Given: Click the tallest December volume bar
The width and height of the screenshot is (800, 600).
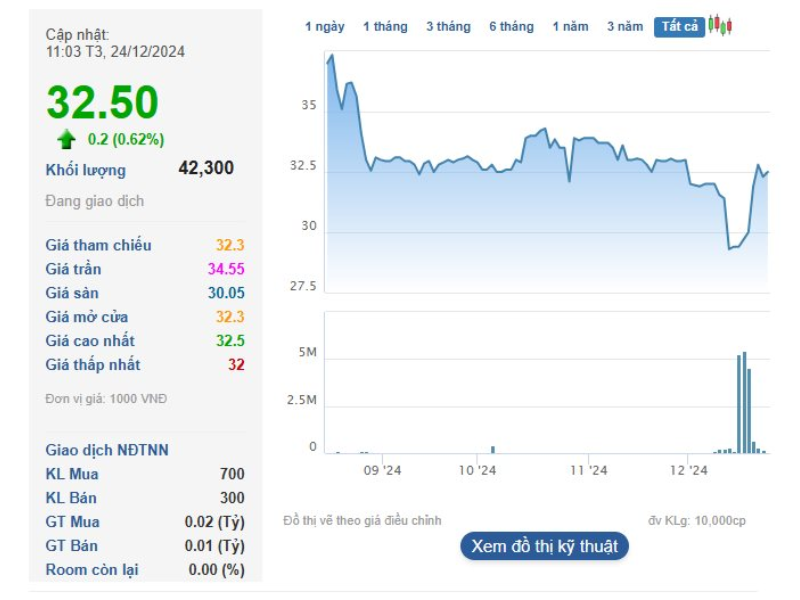Looking at the screenshot, I should click(744, 403).
